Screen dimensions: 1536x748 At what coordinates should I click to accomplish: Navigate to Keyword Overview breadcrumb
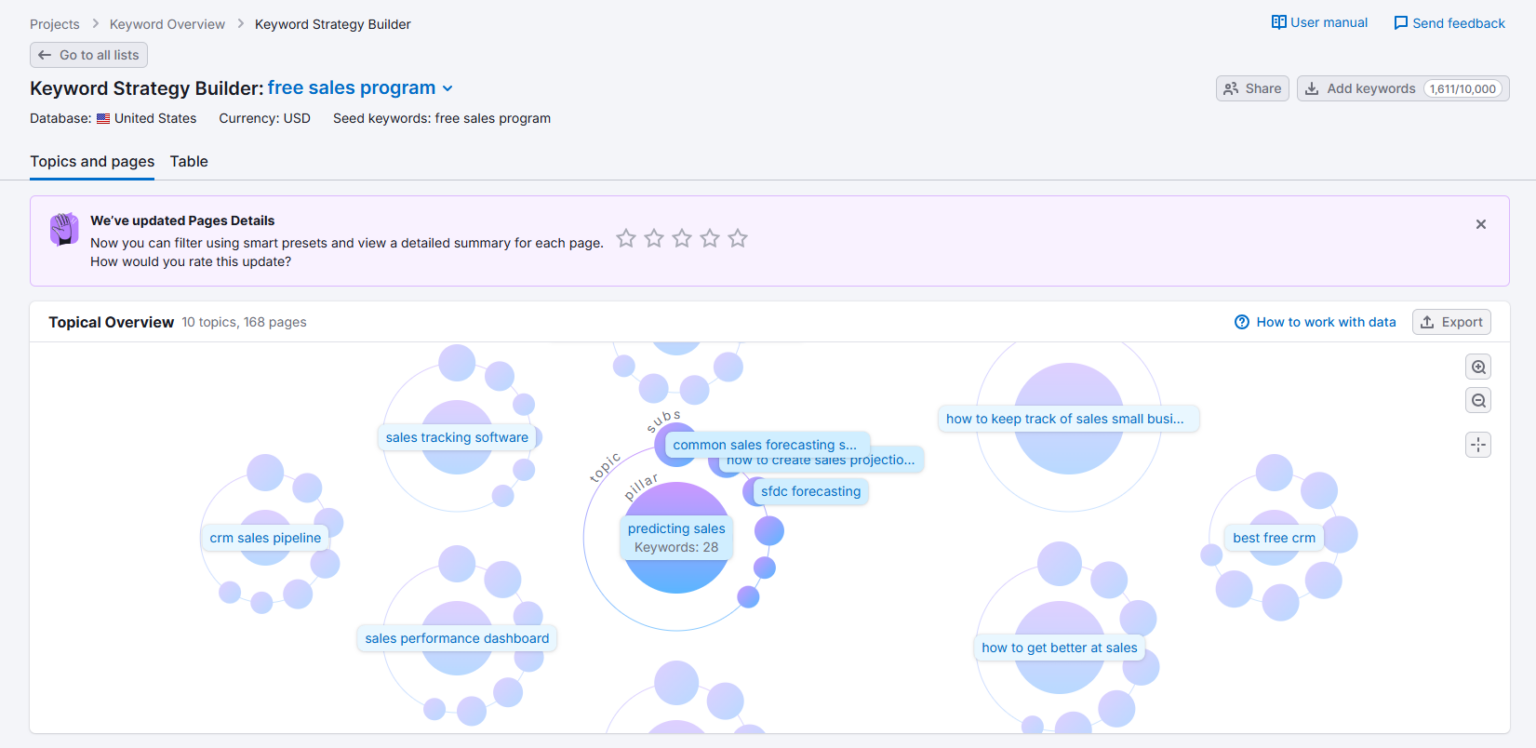coord(167,24)
